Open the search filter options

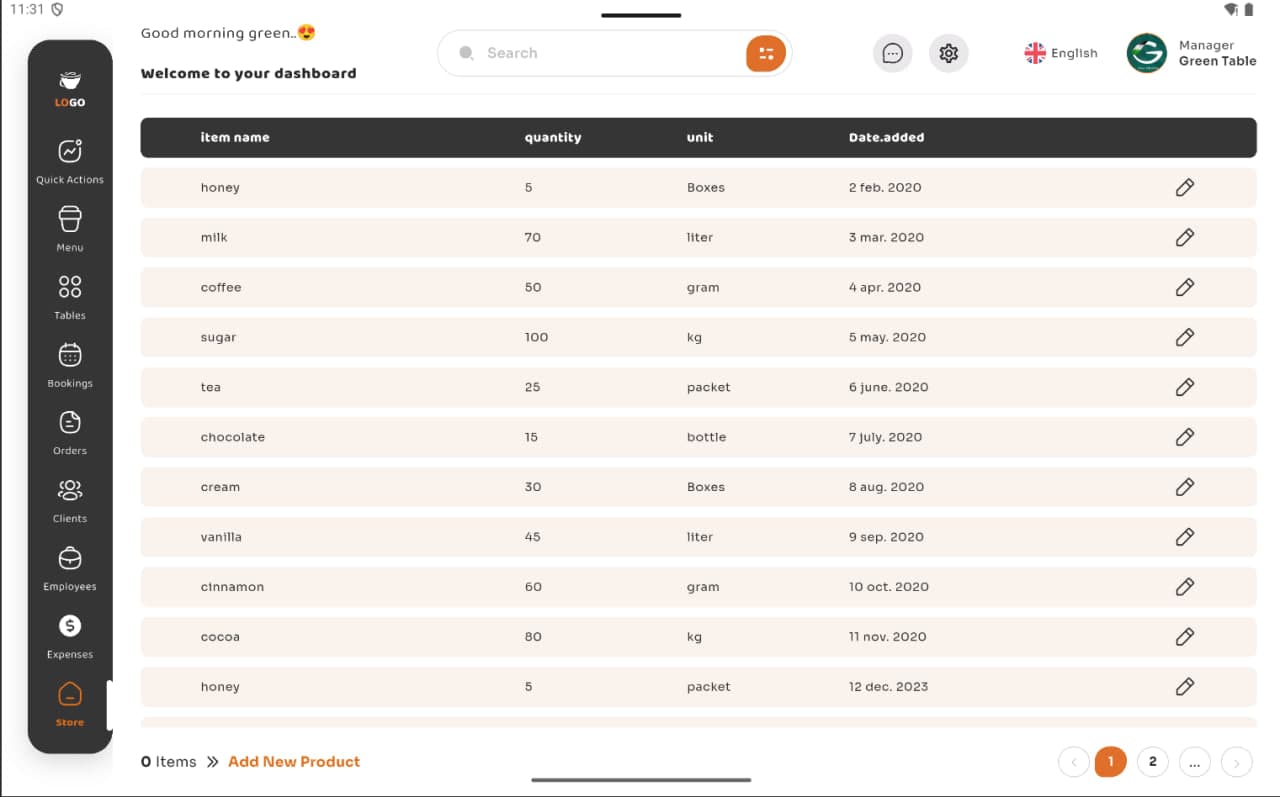point(765,52)
